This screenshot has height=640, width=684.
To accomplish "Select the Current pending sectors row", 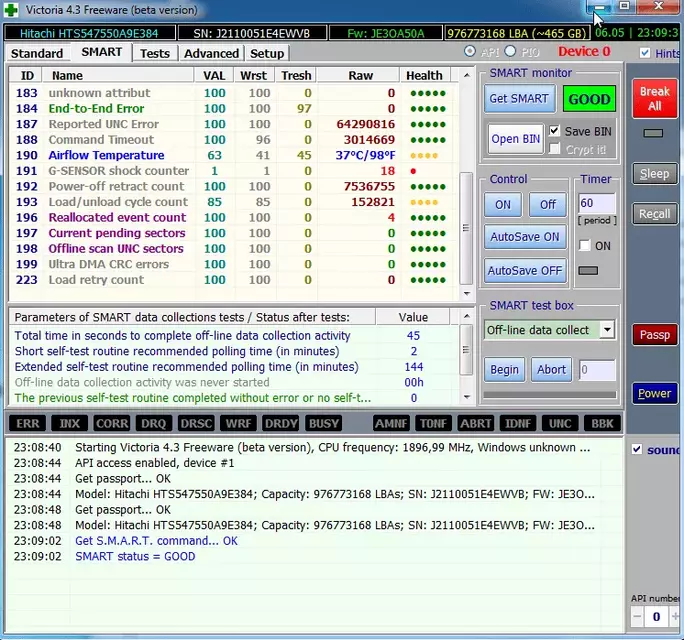I will [x=233, y=233].
